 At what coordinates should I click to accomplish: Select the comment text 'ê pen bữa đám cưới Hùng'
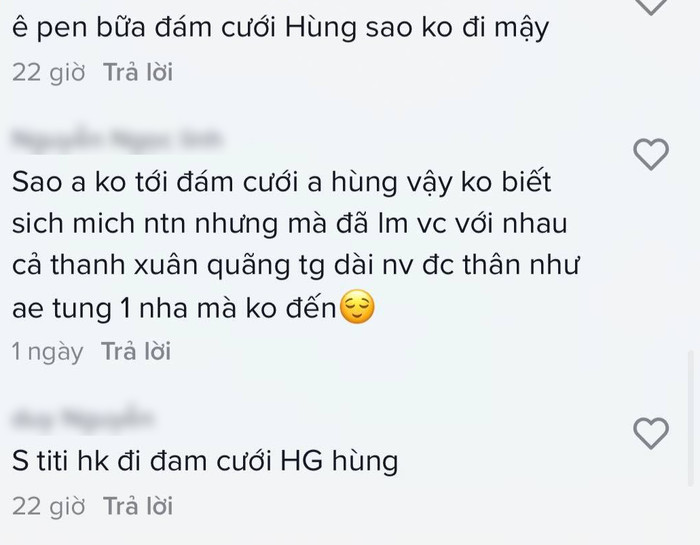184,28
